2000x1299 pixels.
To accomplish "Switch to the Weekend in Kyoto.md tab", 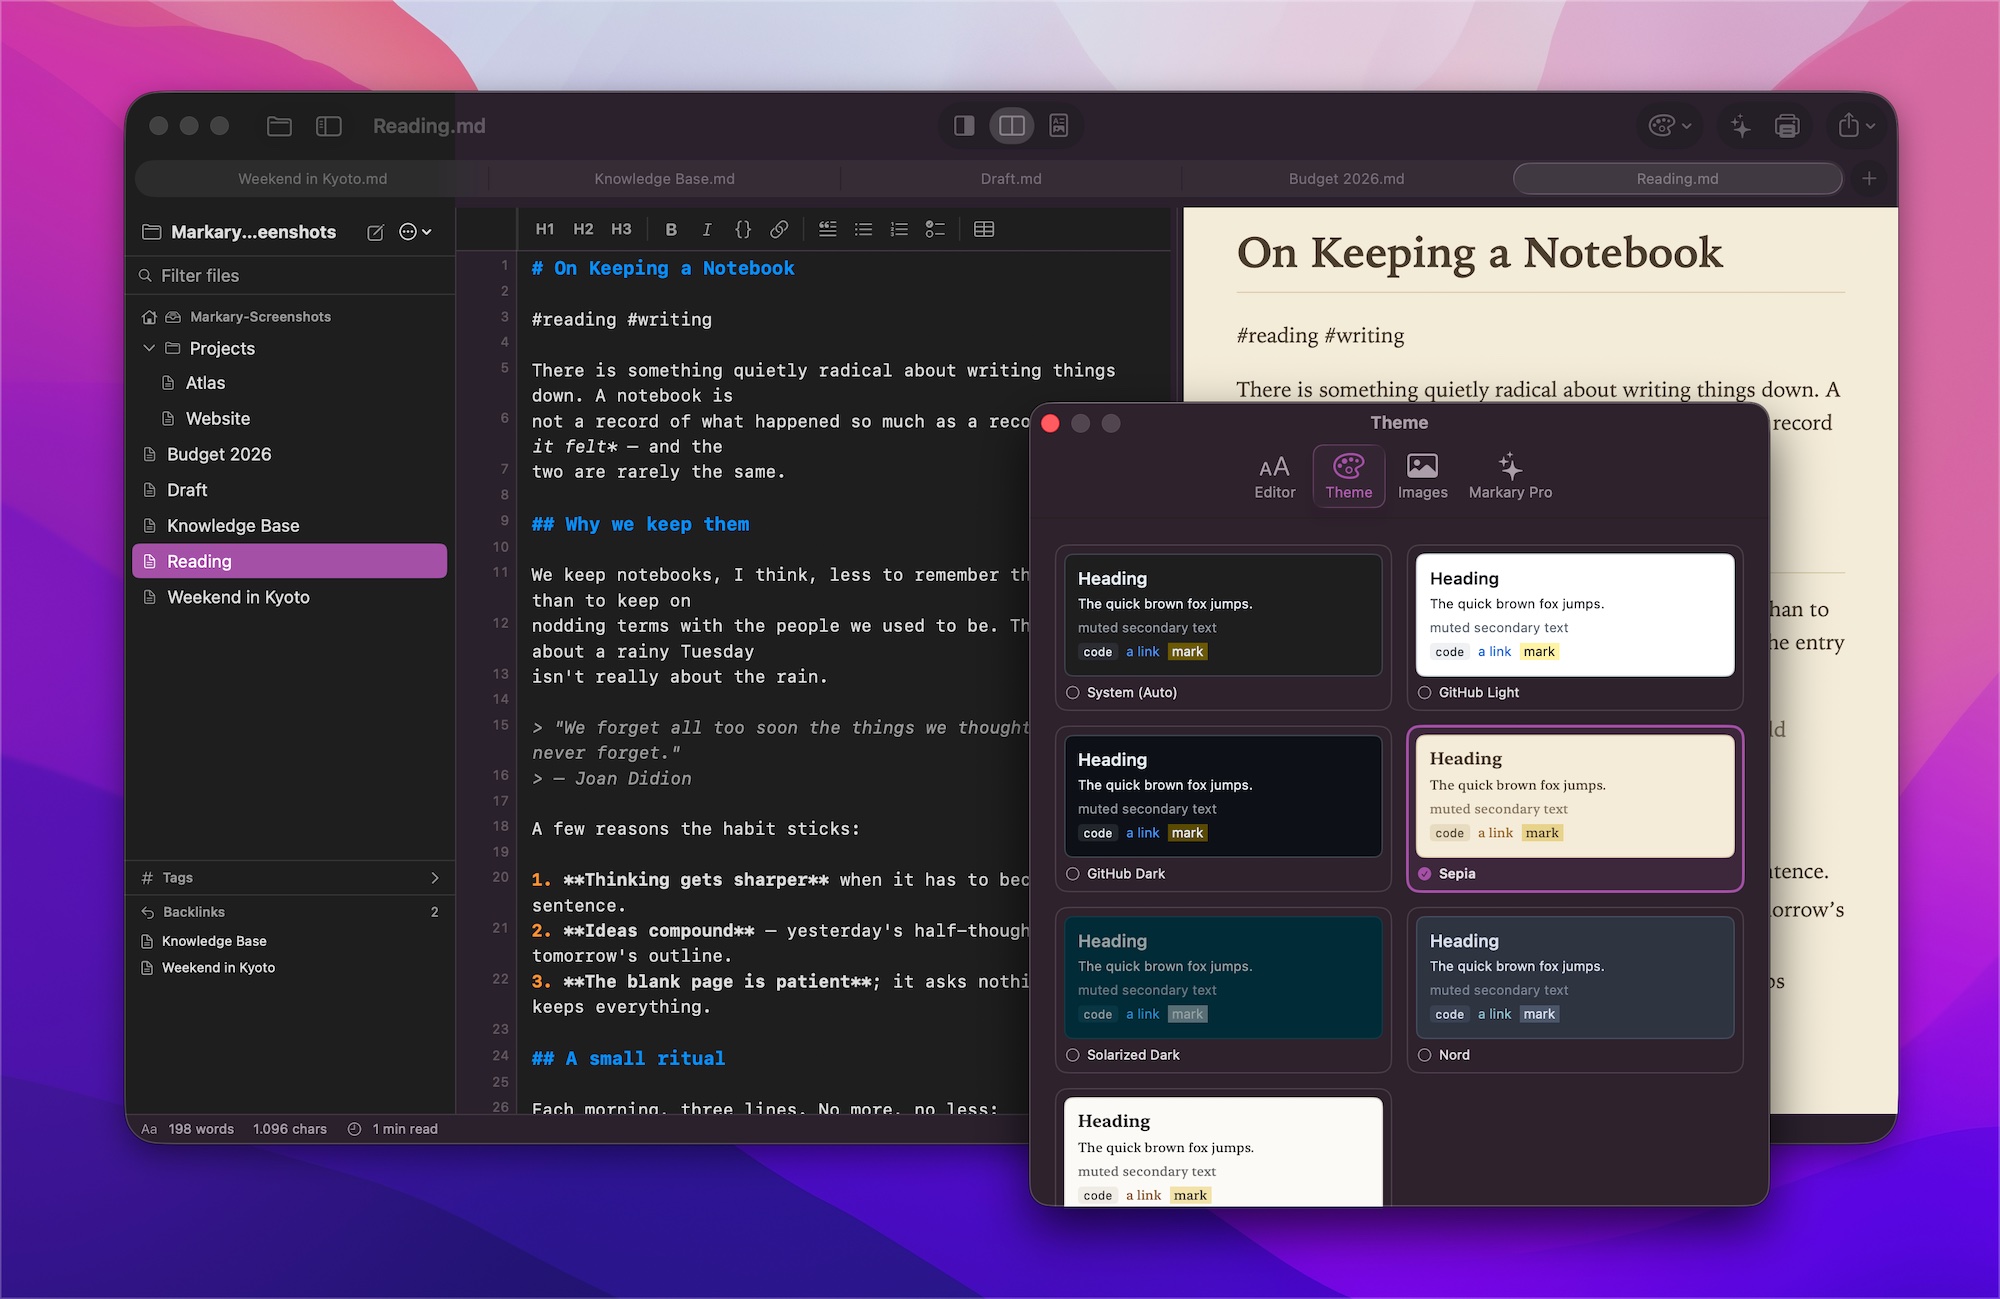I will 313,179.
